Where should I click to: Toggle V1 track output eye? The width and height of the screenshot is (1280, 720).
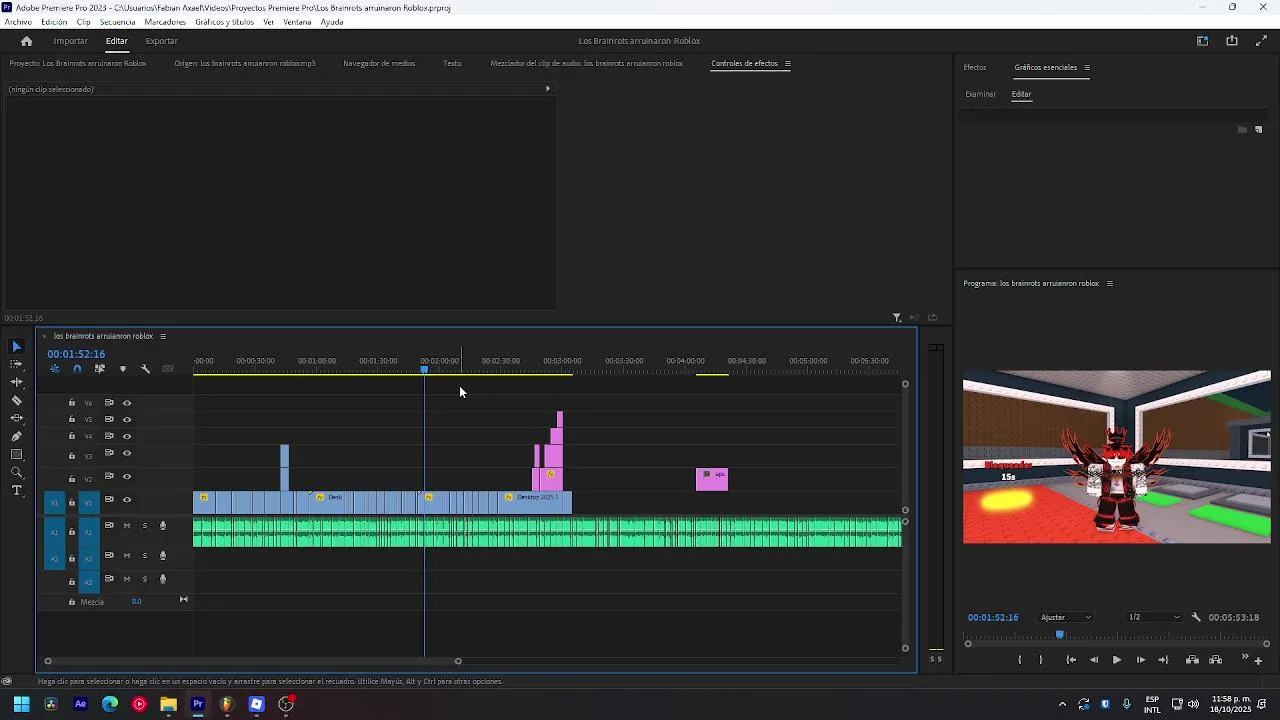click(x=127, y=500)
